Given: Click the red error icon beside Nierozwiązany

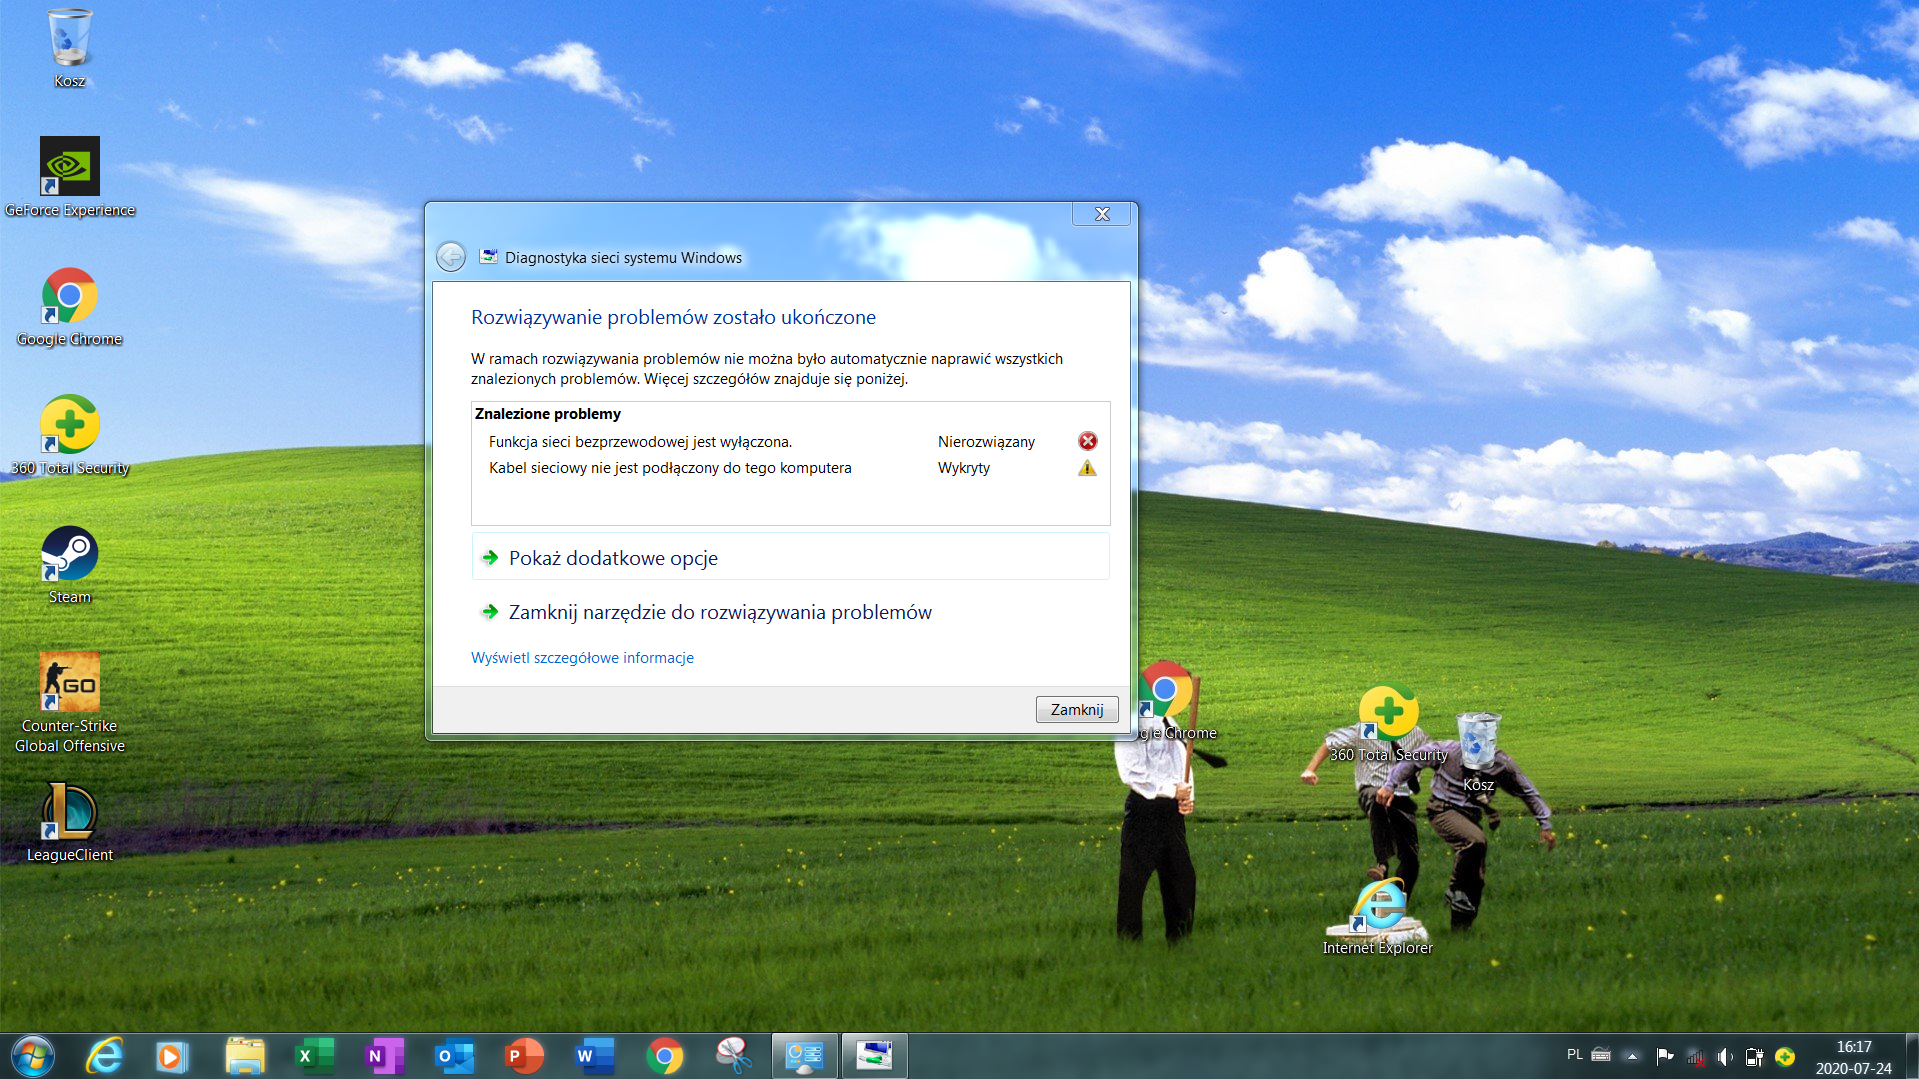Looking at the screenshot, I should pyautogui.click(x=1087, y=441).
